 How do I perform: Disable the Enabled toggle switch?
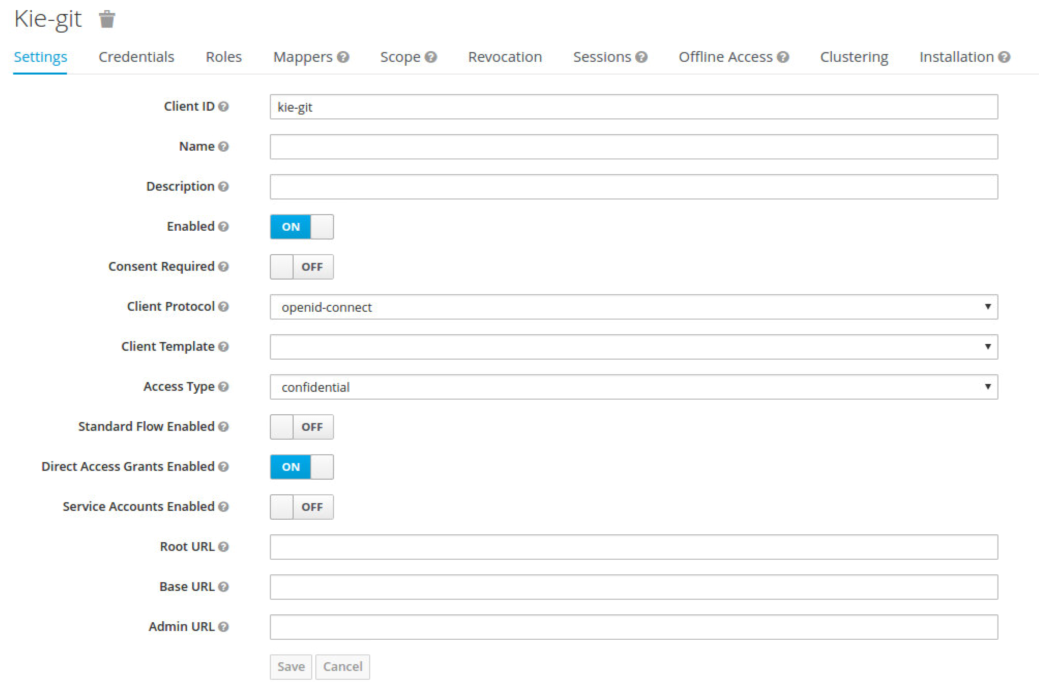pyautogui.click(x=301, y=227)
